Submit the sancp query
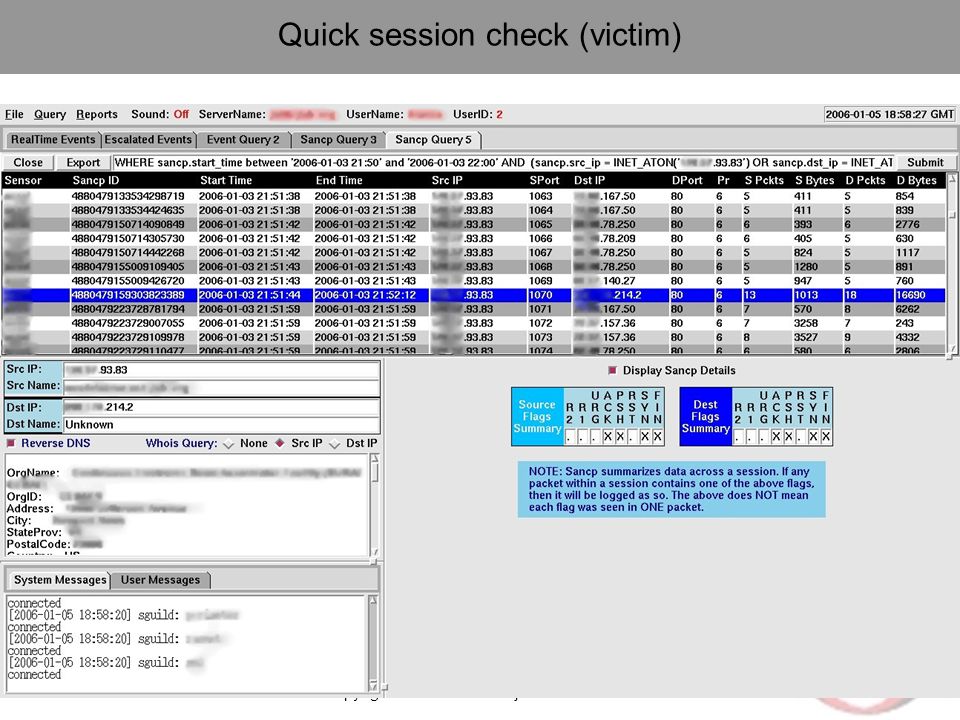960x720 pixels. point(924,162)
